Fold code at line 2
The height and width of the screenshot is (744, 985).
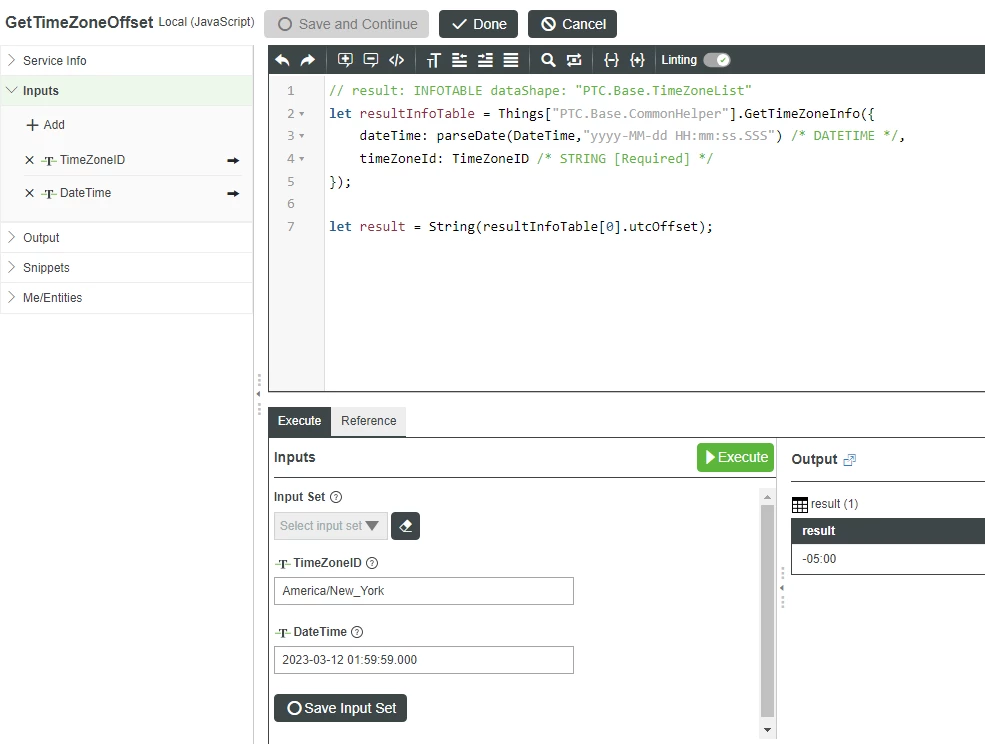click(x=302, y=114)
